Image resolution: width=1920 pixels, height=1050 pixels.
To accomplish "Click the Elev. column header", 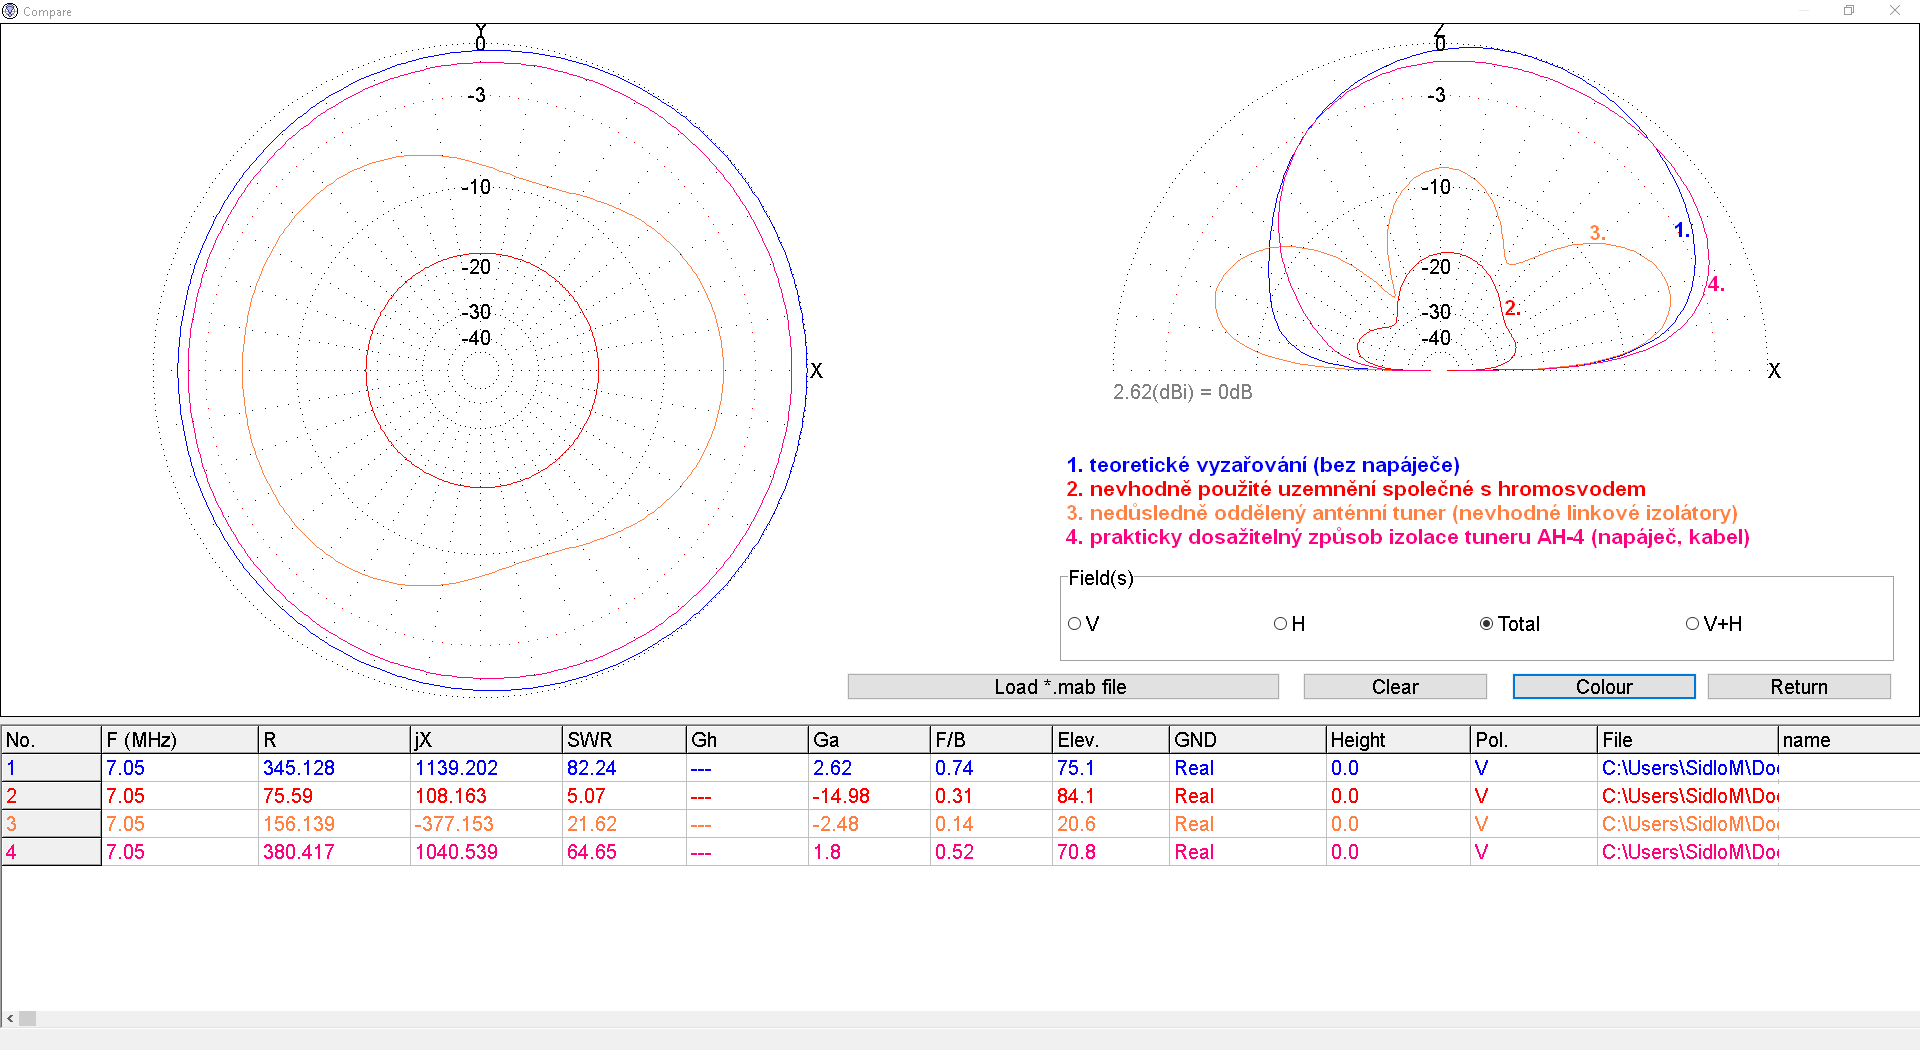I will (x=1108, y=740).
